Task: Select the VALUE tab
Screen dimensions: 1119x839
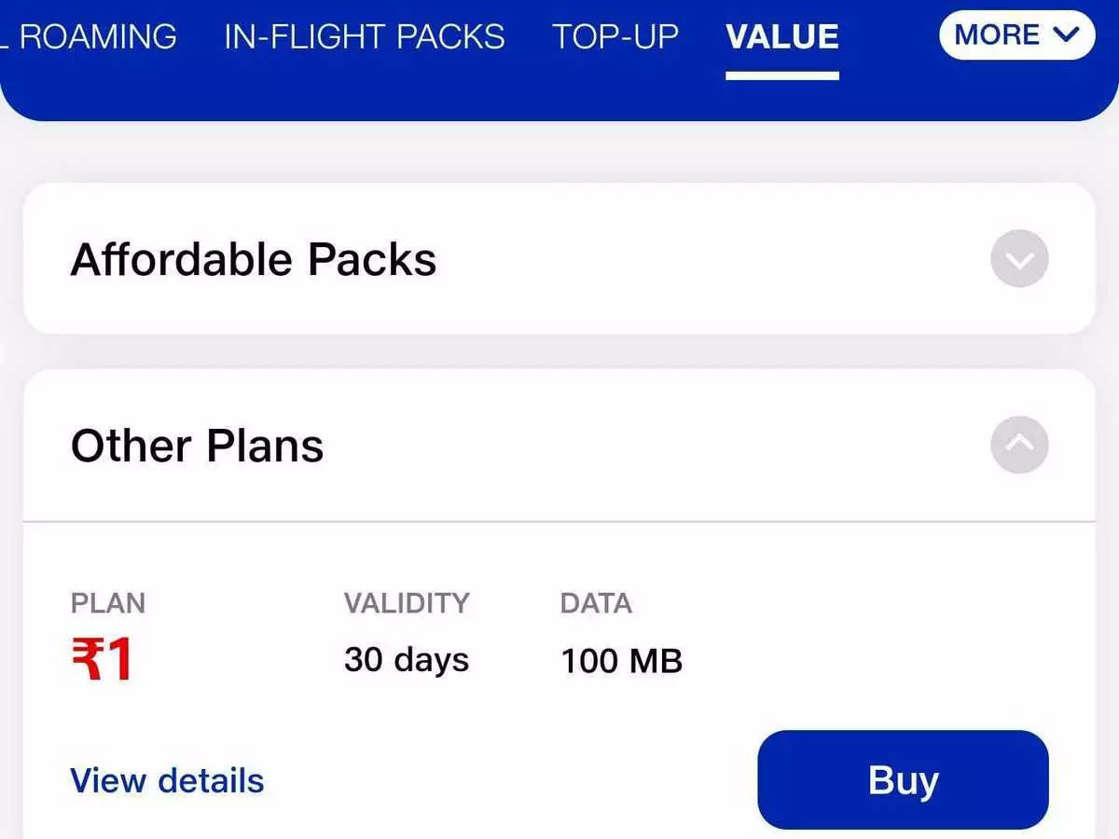Action: click(782, 37)
